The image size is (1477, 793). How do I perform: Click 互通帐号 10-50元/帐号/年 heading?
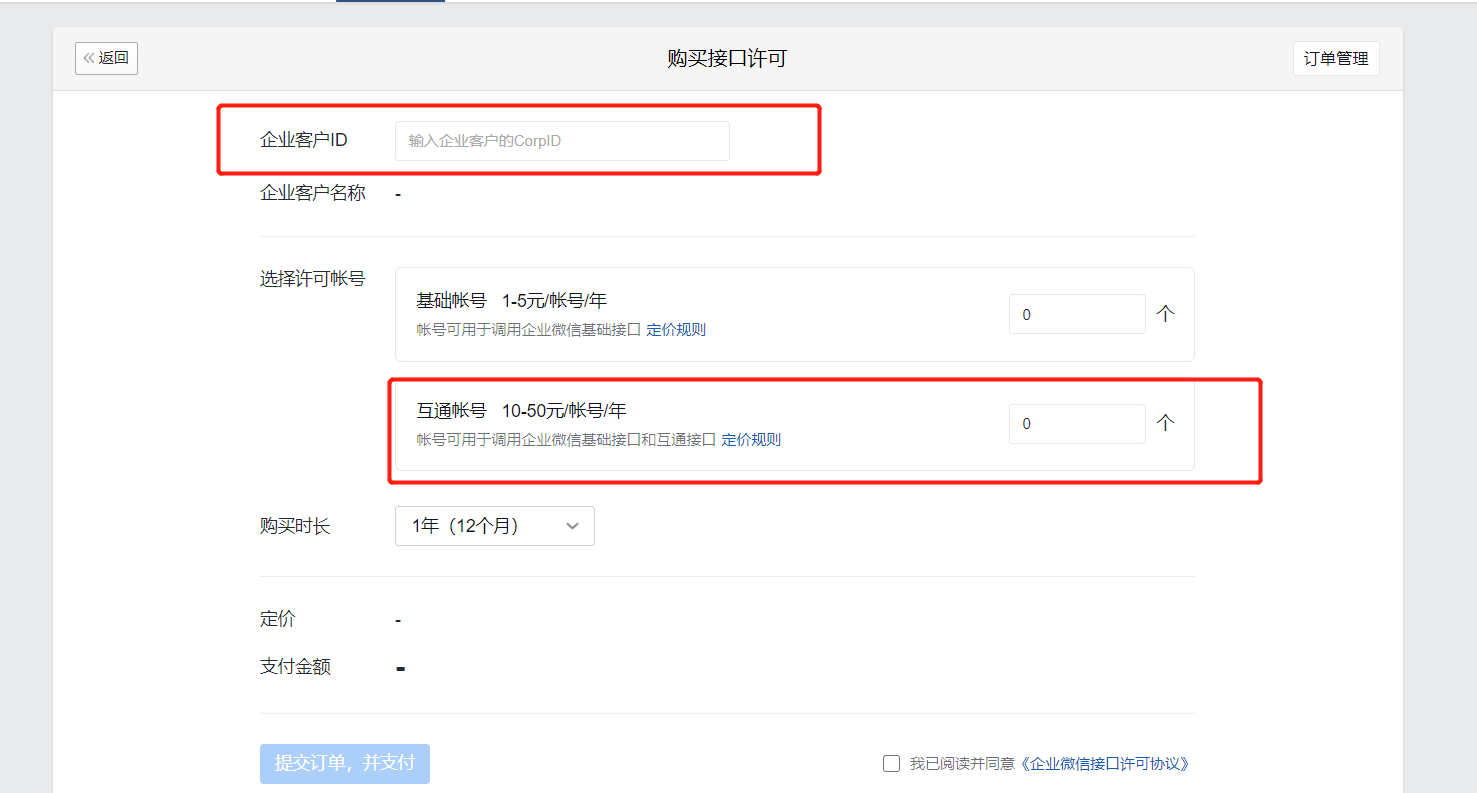pyautogui.click(x=521, y=411)
